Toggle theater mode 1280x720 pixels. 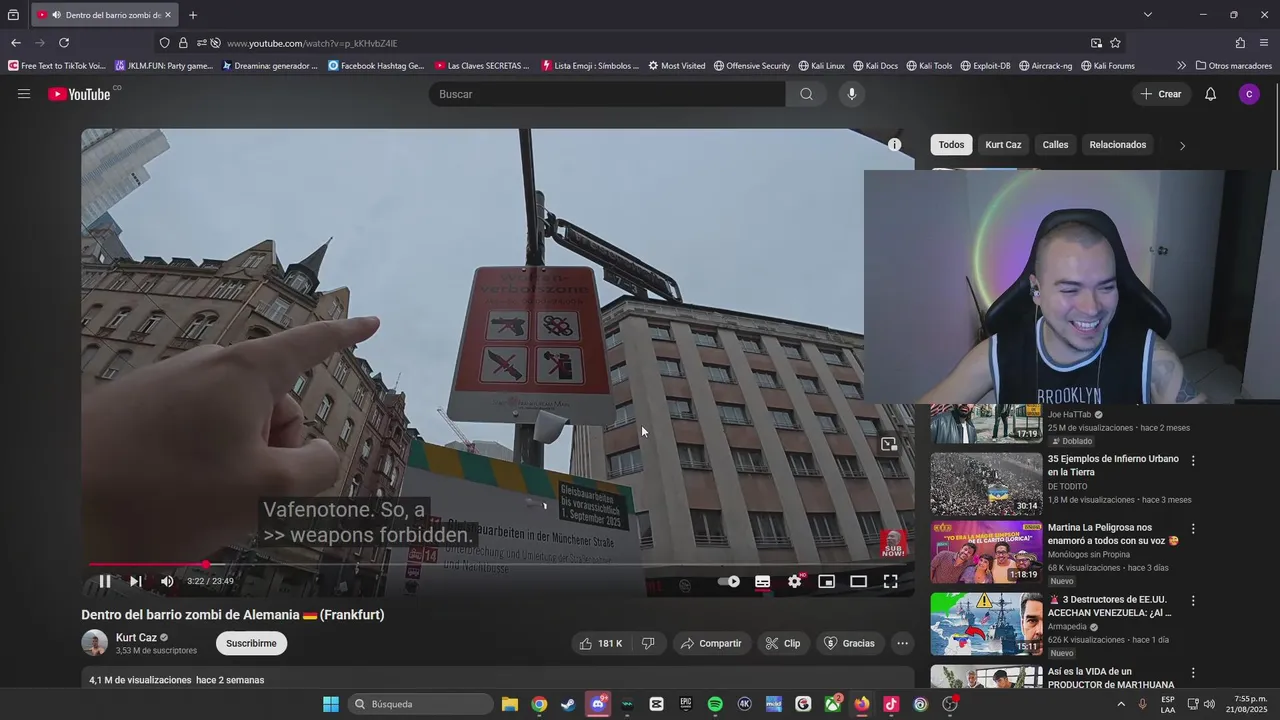pos(858,581)
